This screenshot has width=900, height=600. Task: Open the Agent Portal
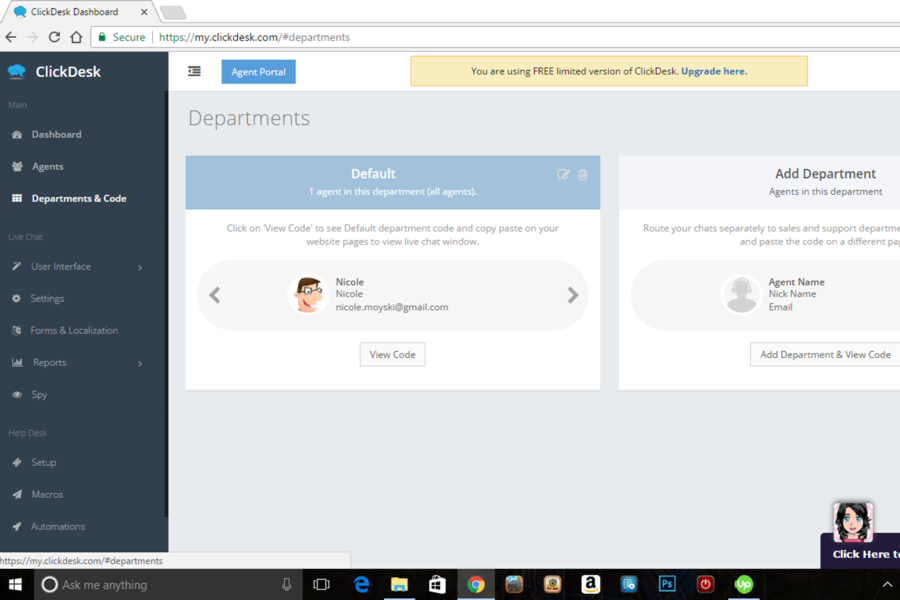(x=258, y=71)
